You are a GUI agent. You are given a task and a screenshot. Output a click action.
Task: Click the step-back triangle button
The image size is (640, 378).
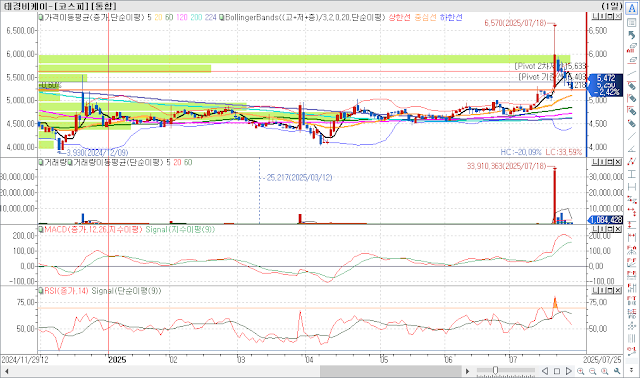[545, 371]
